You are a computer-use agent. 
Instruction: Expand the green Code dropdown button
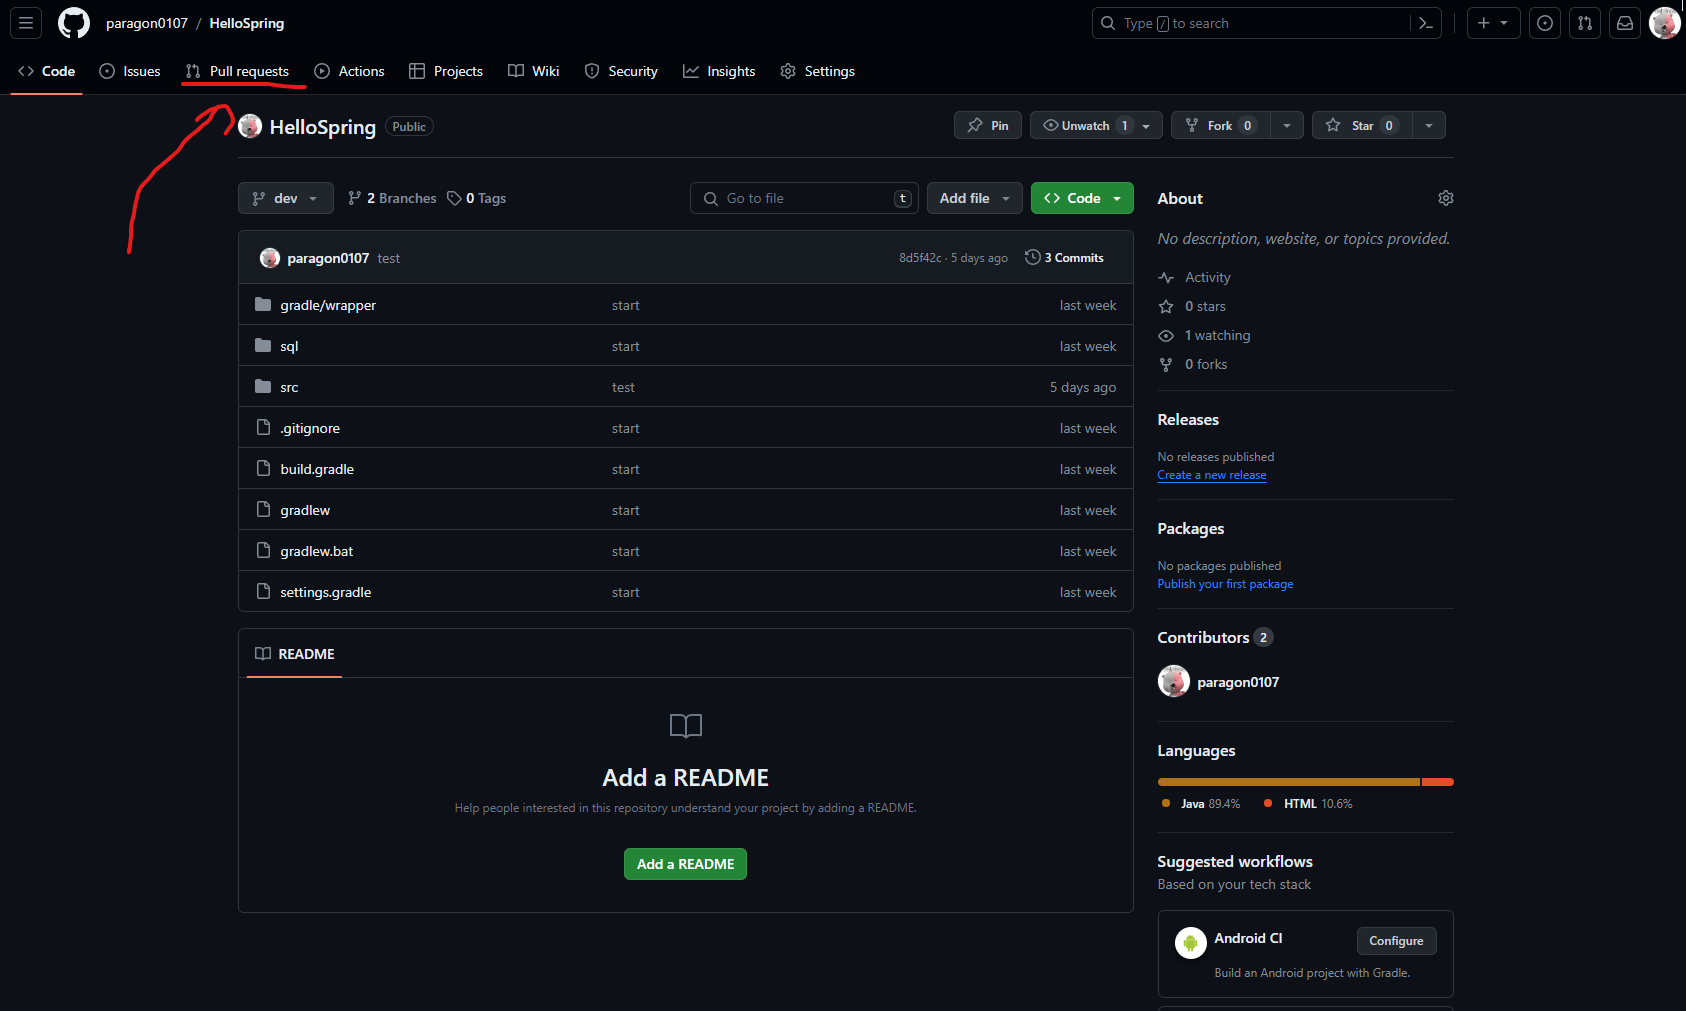pos(1082,198)
